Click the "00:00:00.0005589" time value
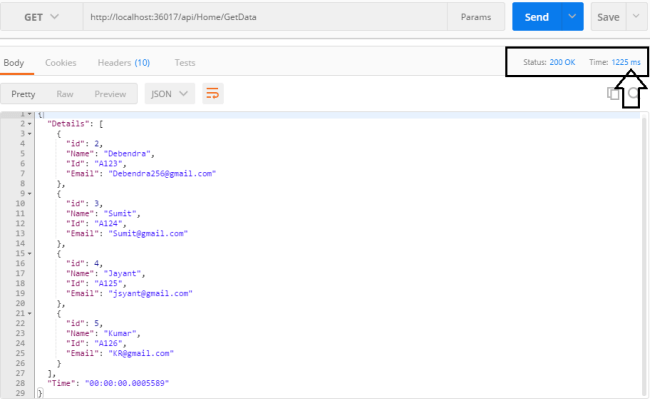Image resolution: width=650 pixels, height=401 pixels. coord(127,383)
